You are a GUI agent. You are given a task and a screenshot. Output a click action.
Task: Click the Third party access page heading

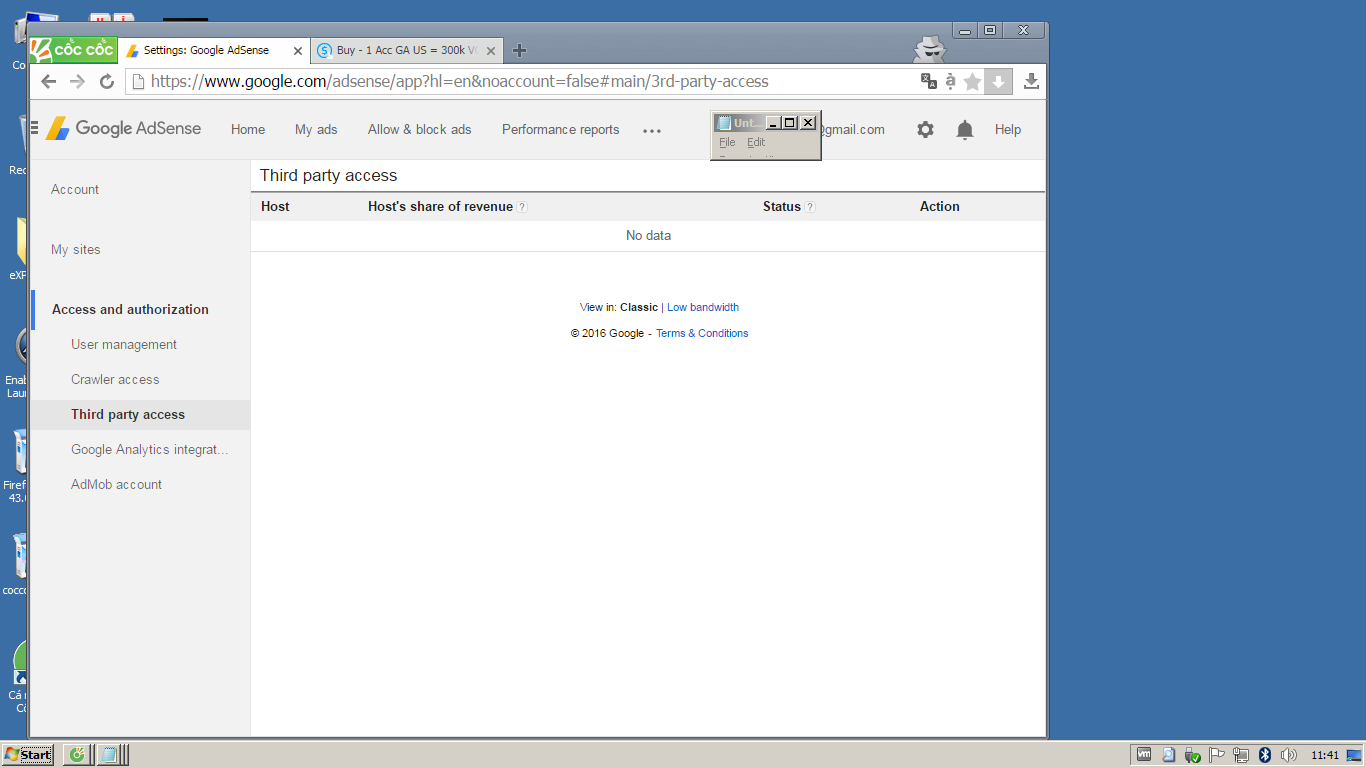coord(329,175)
